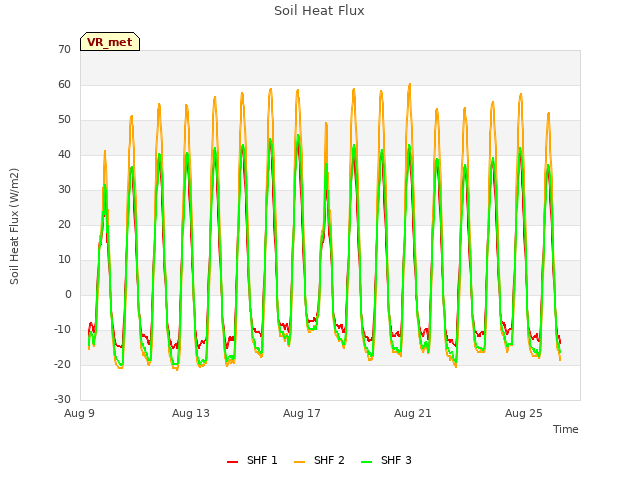Click the -30 y-axis tick label
640x480 pixels.
click(62, 399)
